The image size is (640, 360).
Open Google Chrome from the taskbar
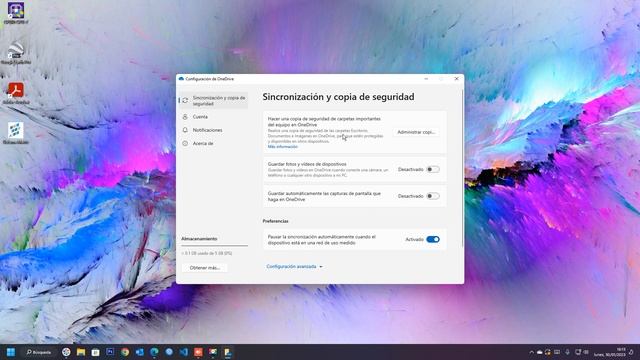125,352
